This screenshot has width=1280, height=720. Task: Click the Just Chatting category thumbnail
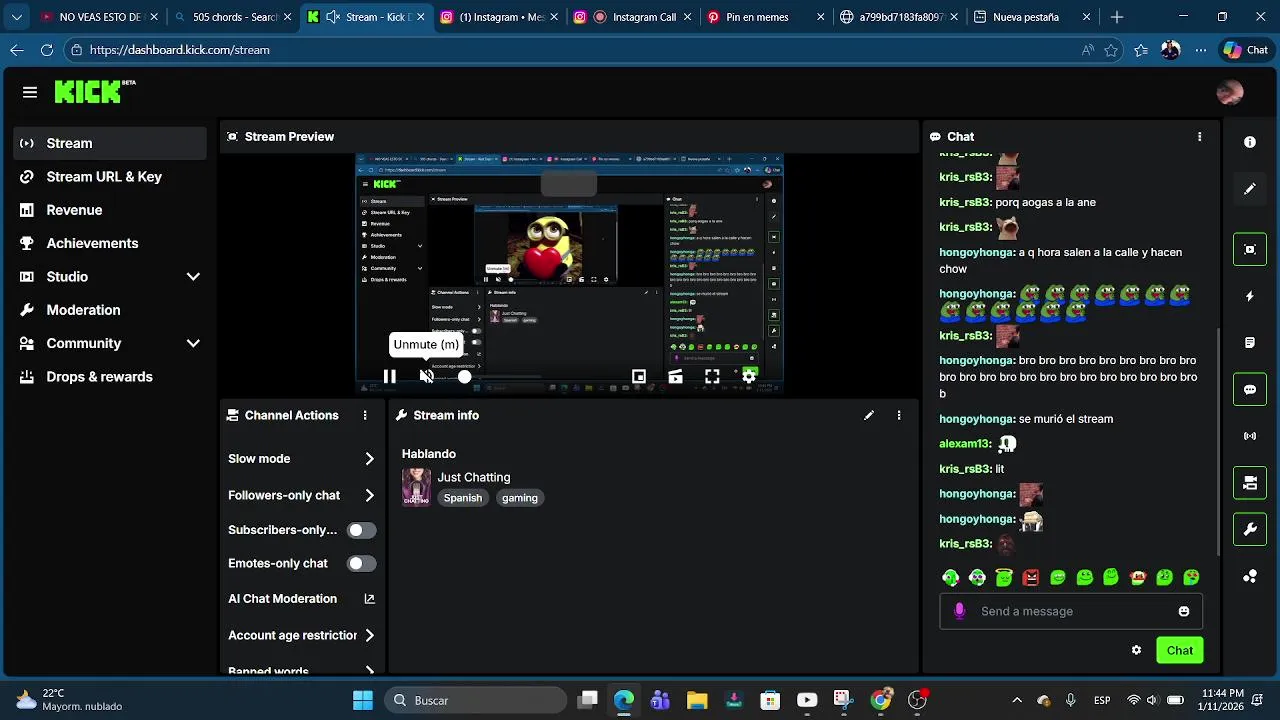click(x=416, y=487)
